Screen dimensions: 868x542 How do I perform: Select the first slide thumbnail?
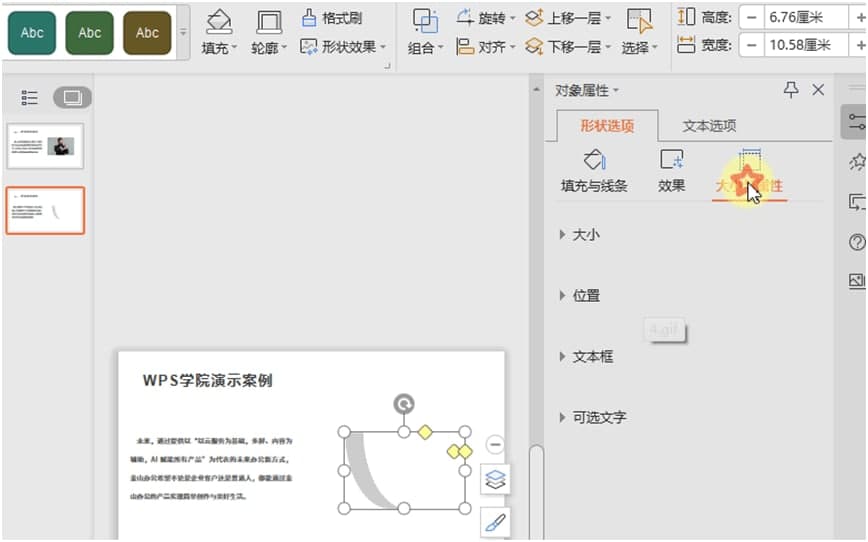tap(45, 146)
